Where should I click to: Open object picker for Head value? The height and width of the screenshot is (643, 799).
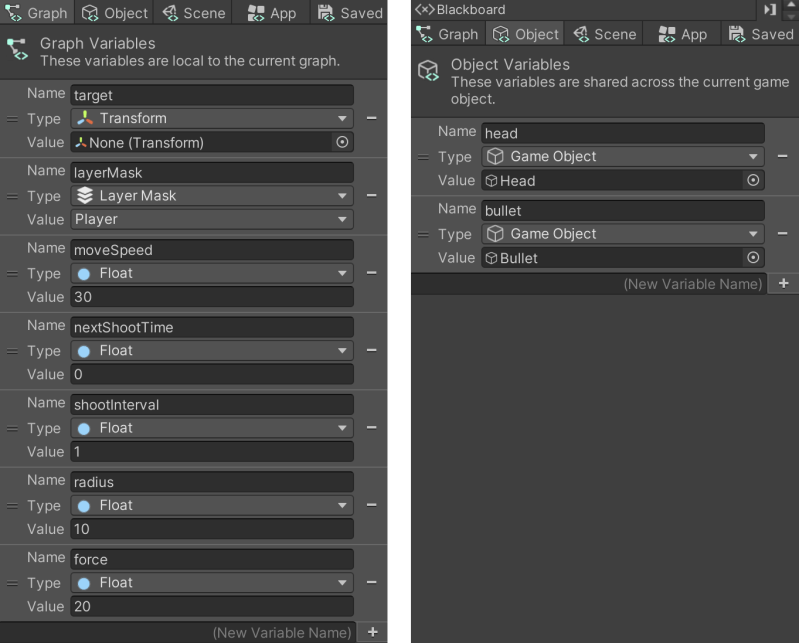tap(753, 180)
